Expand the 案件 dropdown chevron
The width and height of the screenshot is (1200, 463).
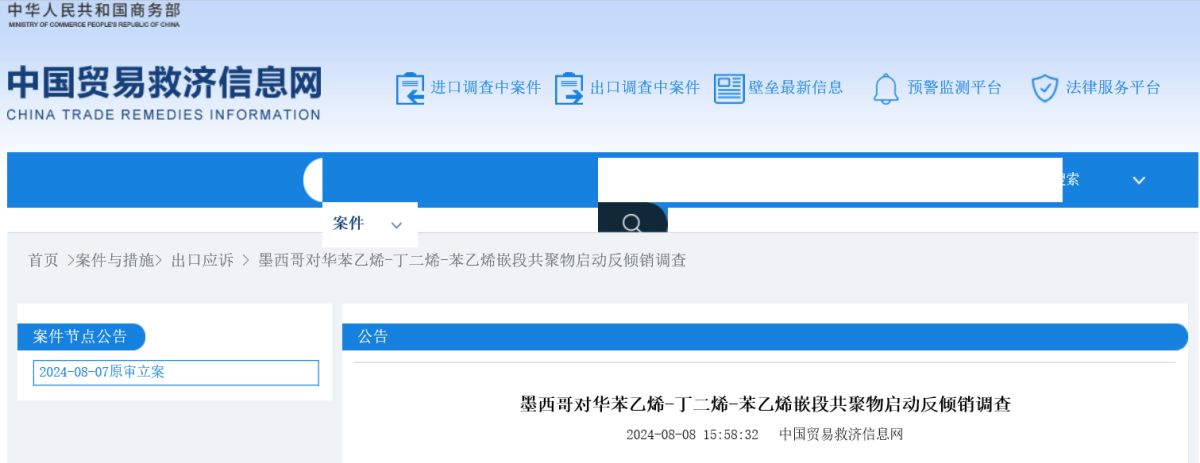tap(396, 225)
